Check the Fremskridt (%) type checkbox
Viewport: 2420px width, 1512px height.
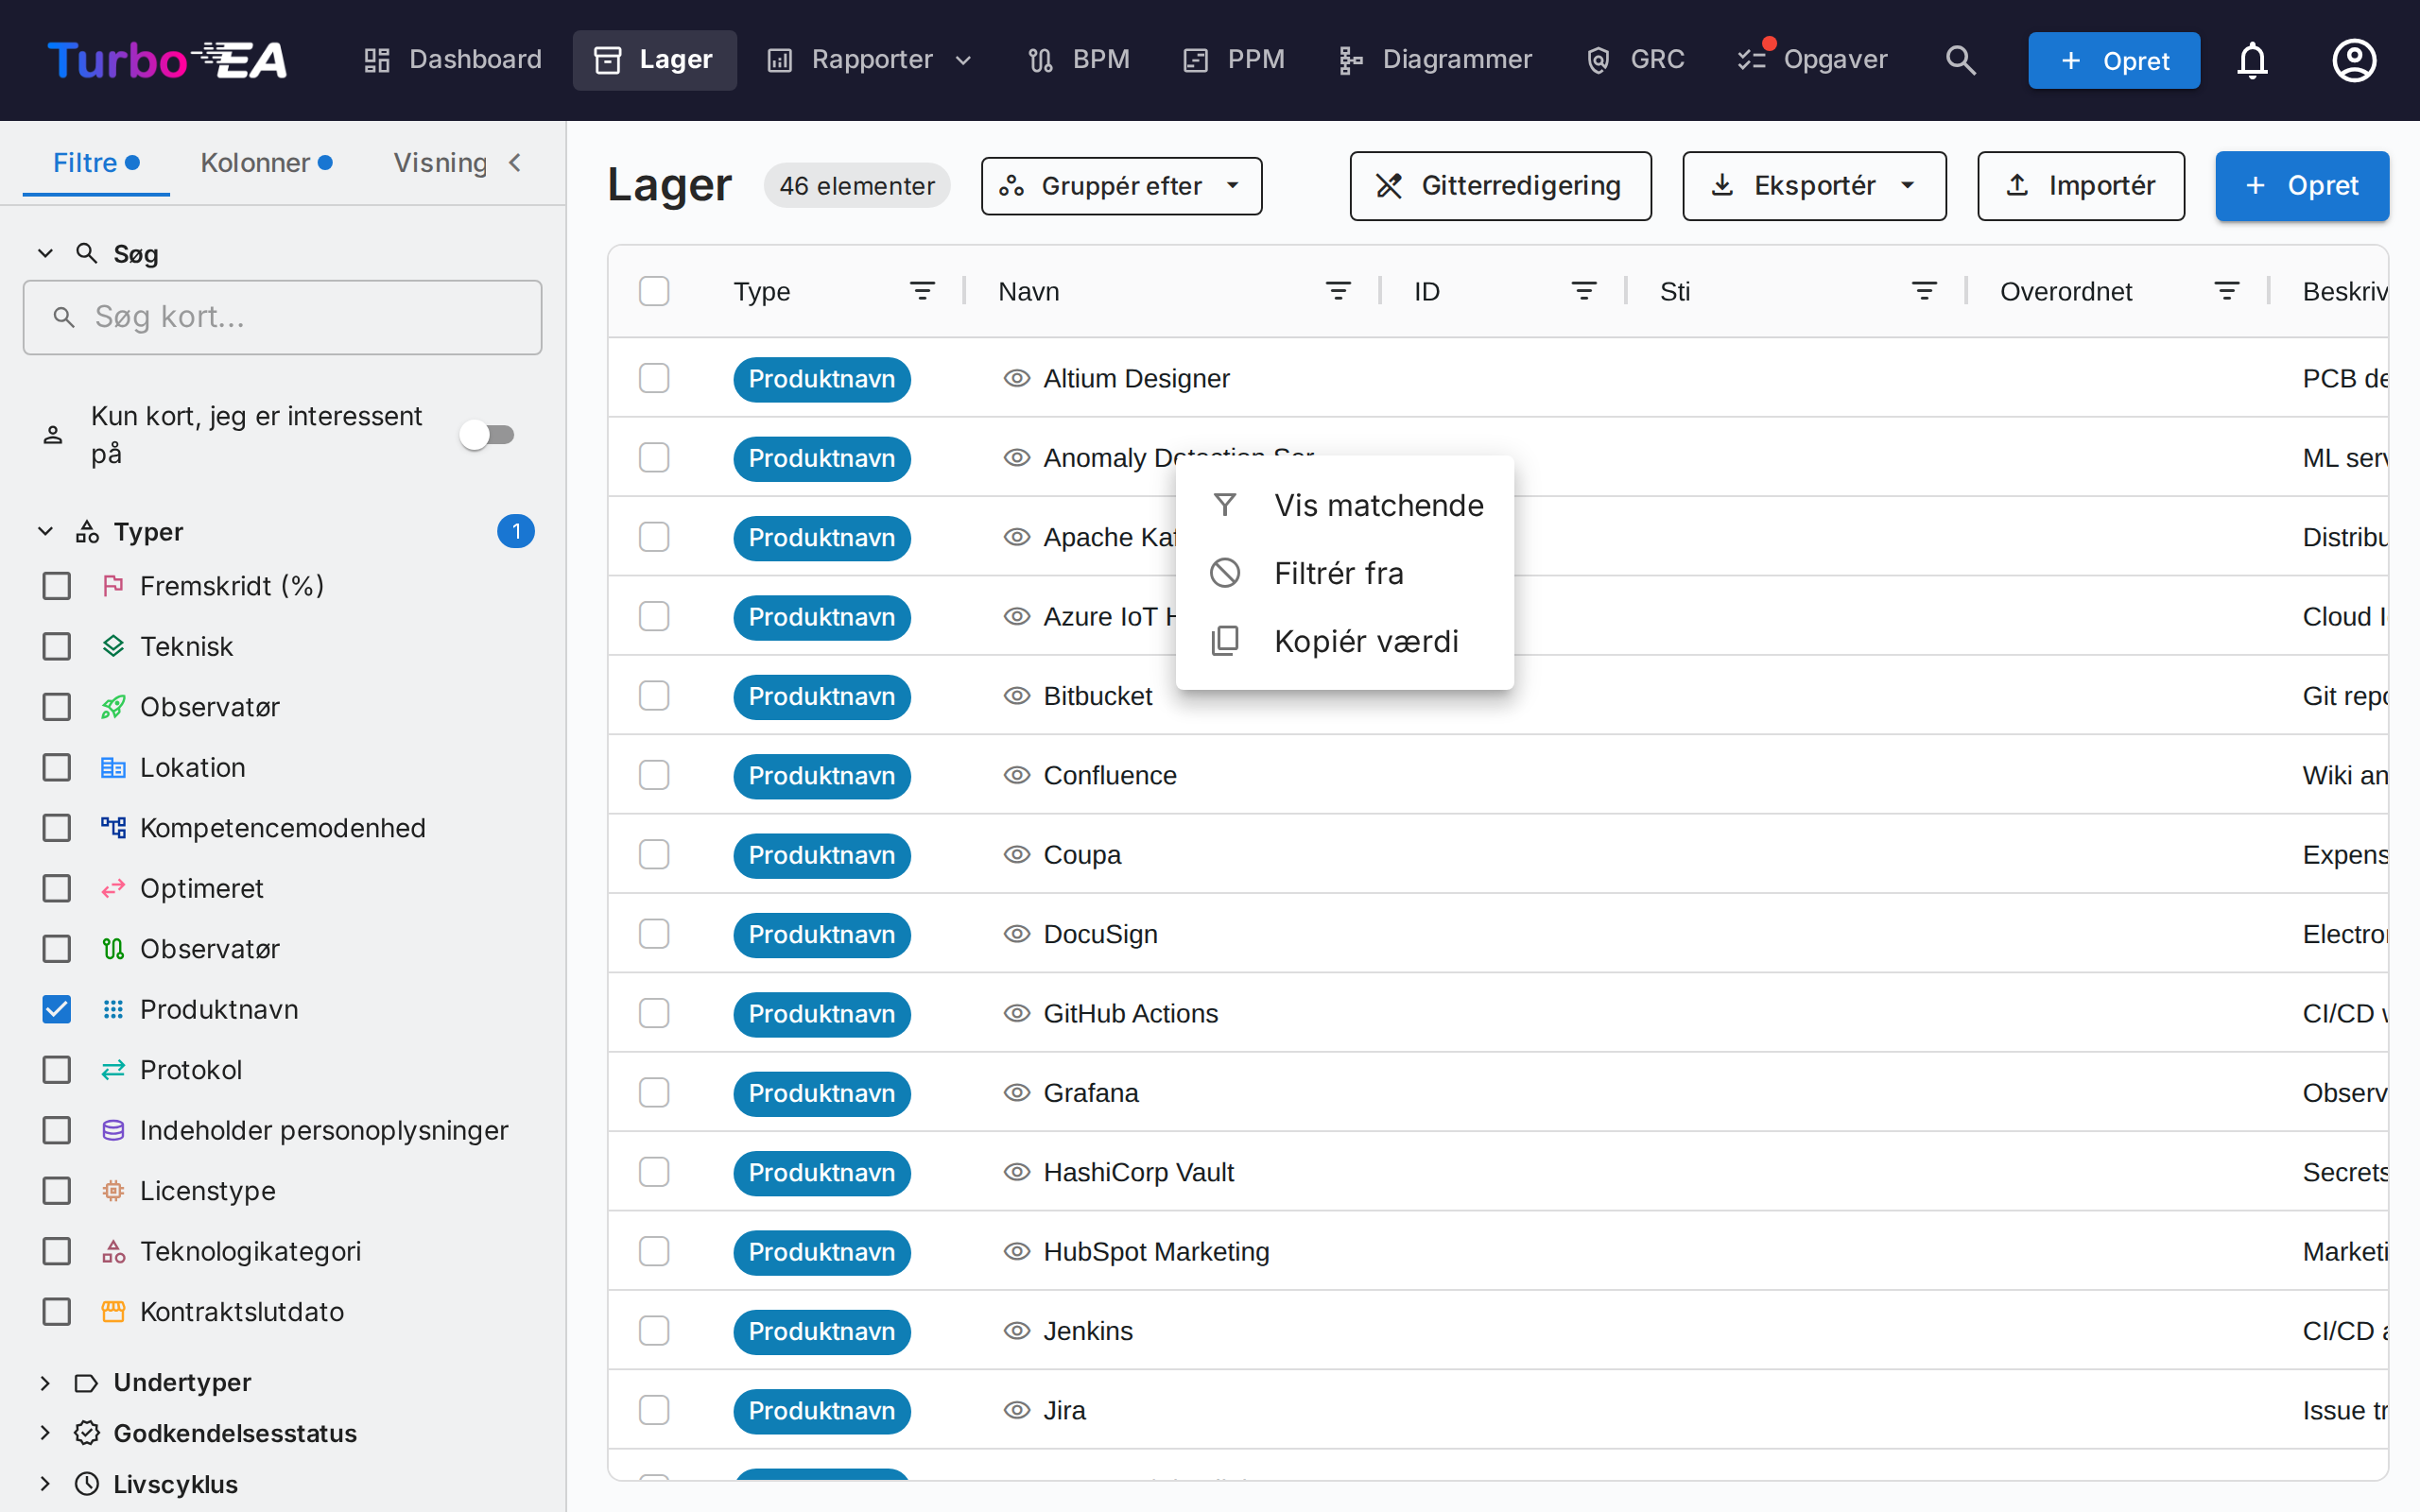pyautogui.click(x=57, y=586)
